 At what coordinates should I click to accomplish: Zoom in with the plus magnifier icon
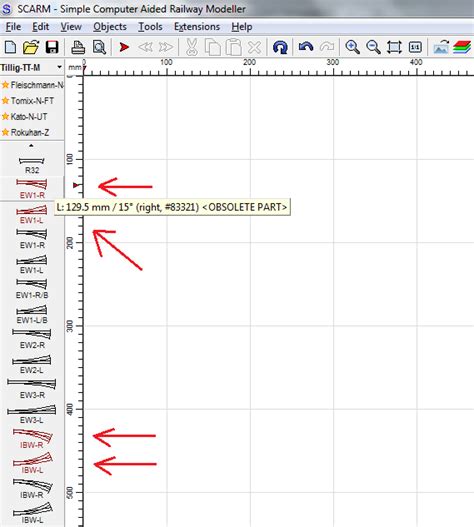tap(352, 47)
